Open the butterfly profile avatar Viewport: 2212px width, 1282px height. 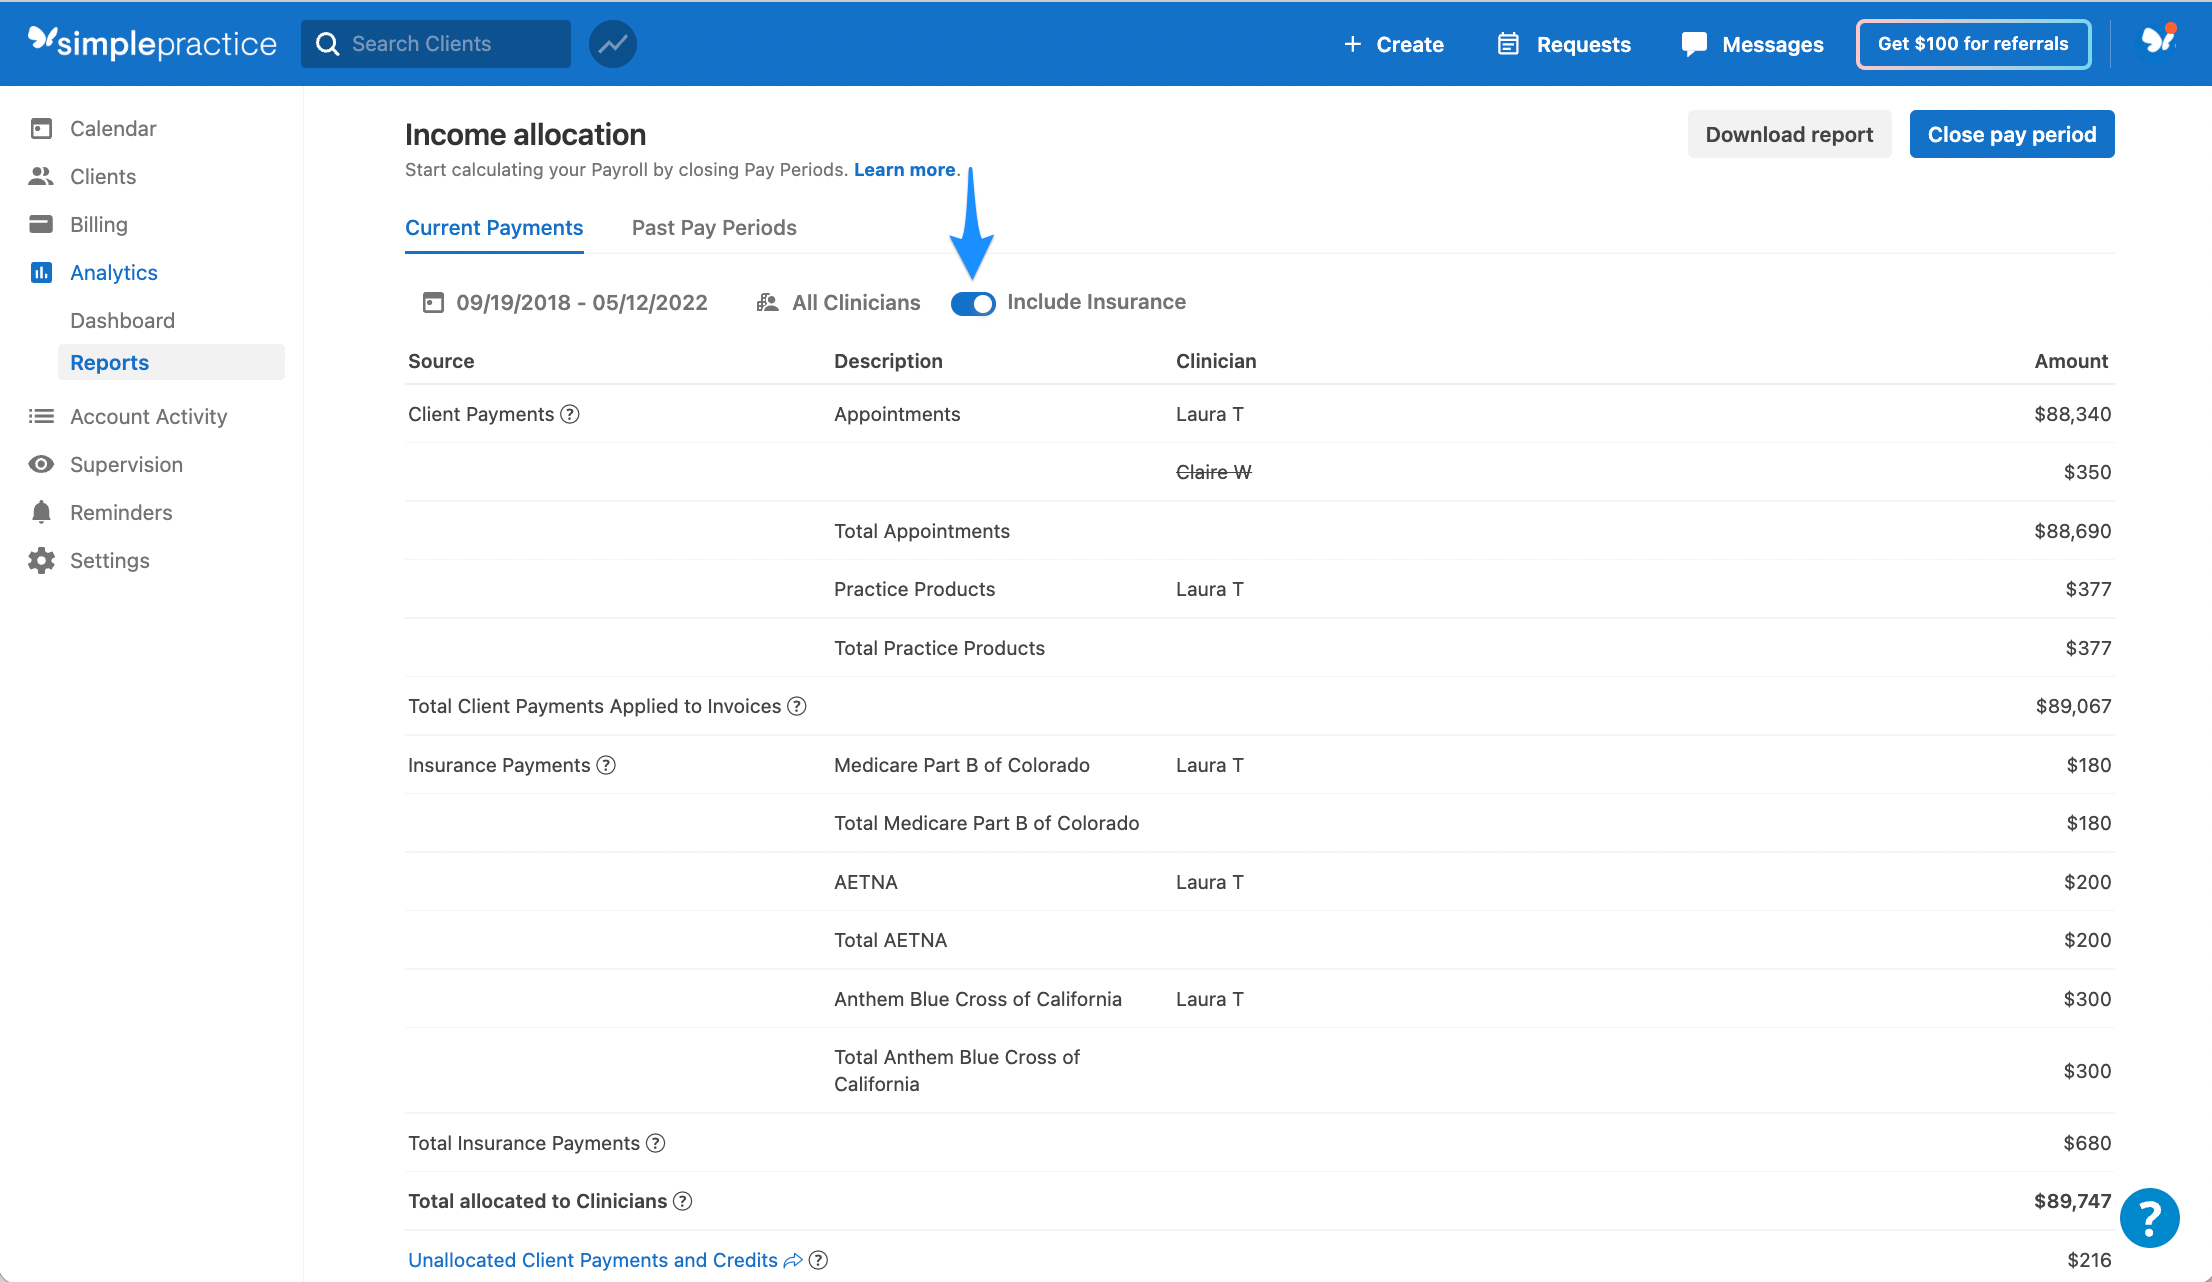2158,40
